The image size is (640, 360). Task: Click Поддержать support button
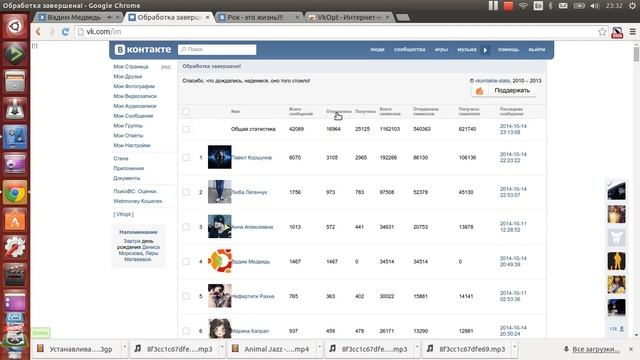[x=504, y=91]
